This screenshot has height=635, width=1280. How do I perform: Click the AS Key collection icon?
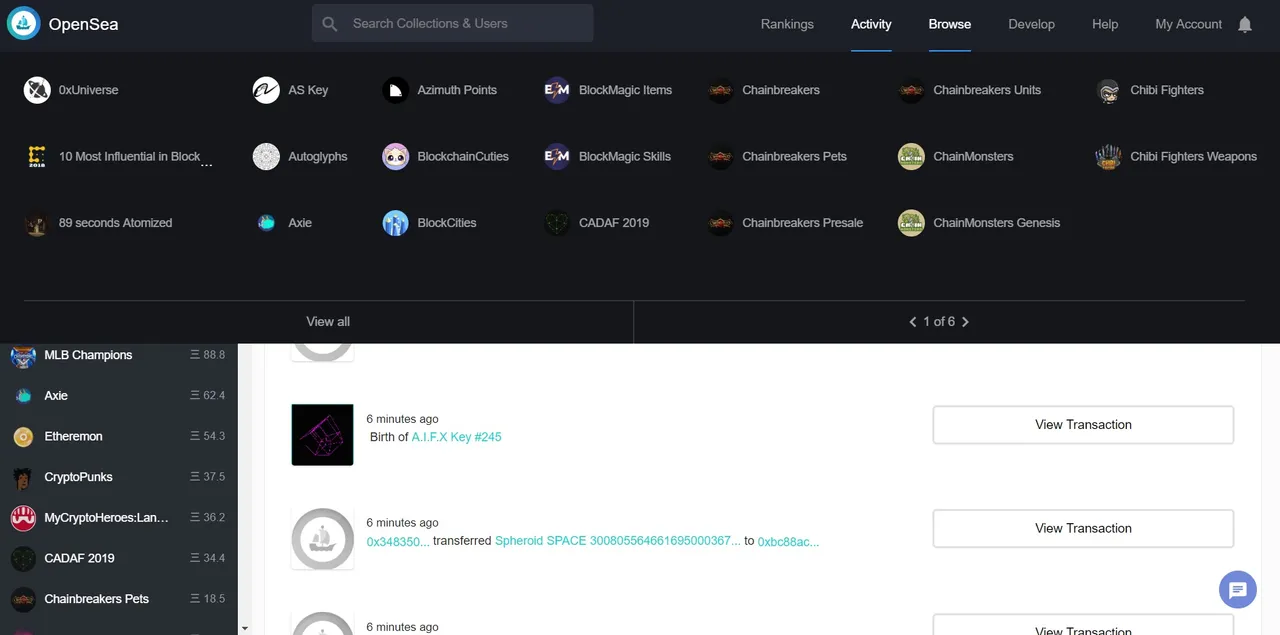pyautogui.click(x=266, y=90)
